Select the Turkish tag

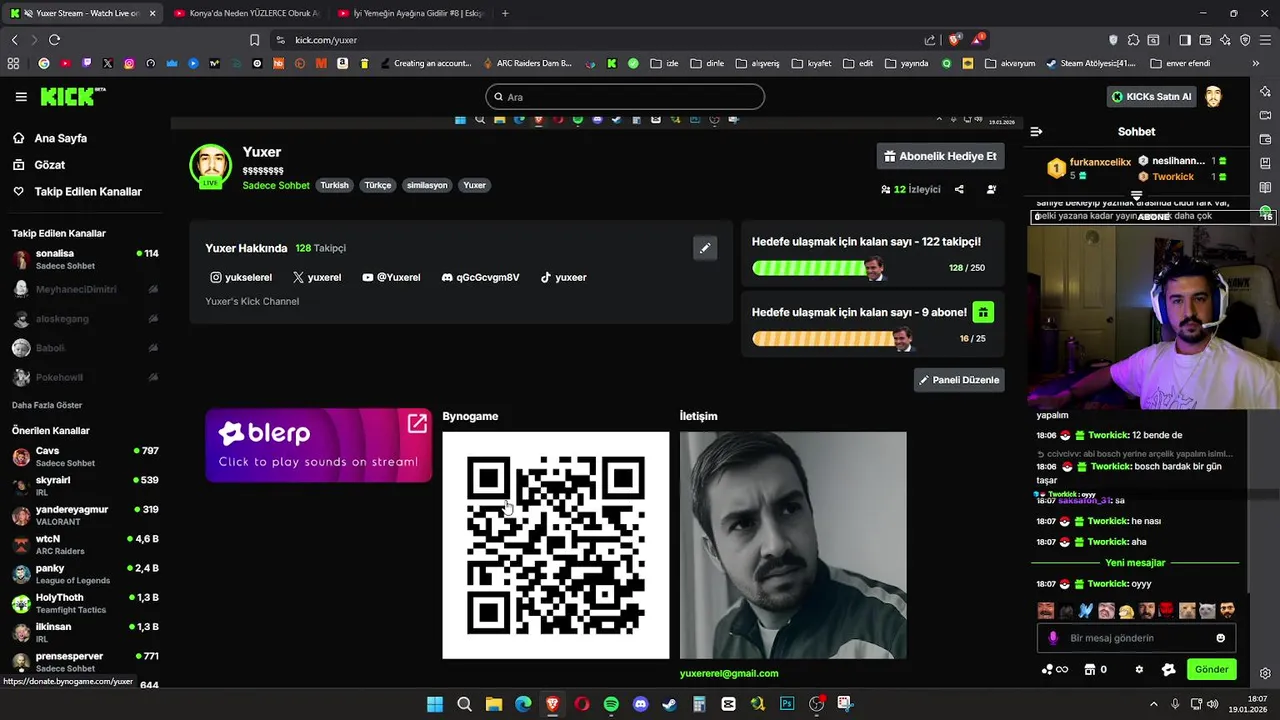point(334,185)
